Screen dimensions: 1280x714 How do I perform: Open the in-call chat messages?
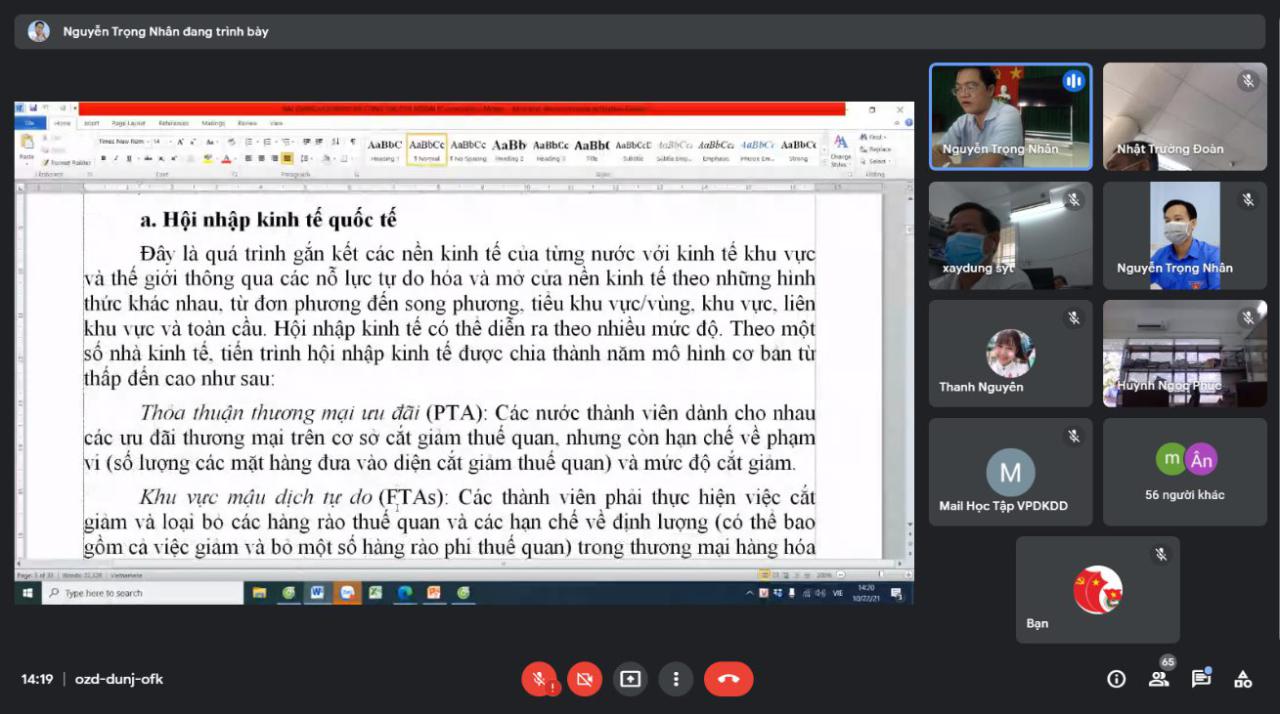(1200, 679)
